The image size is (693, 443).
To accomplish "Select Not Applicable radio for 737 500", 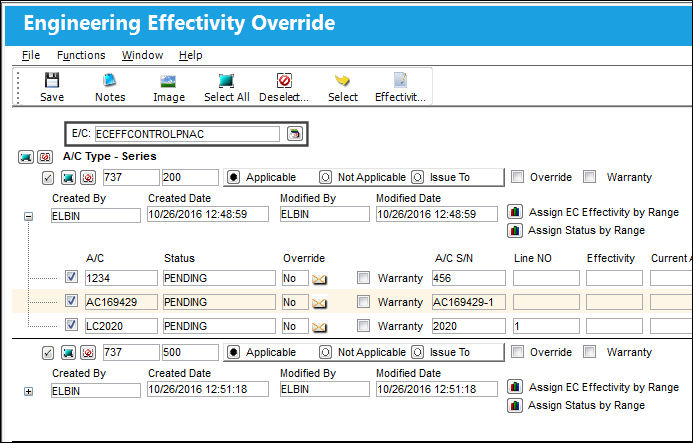I will tap(325, 352).
